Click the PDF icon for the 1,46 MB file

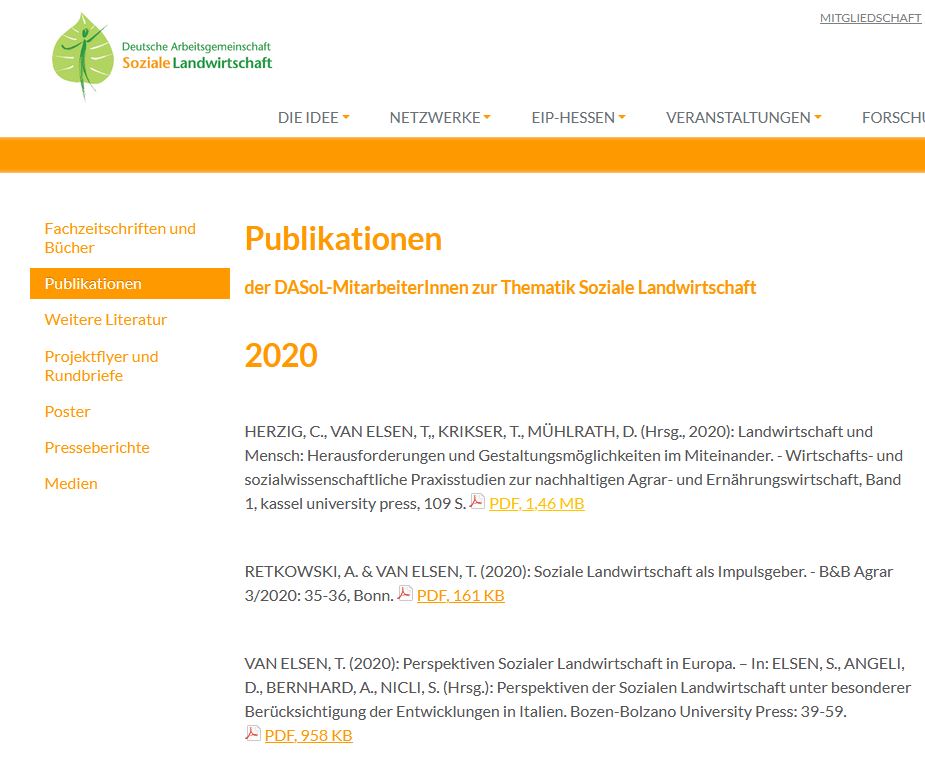tap(477, 501)
